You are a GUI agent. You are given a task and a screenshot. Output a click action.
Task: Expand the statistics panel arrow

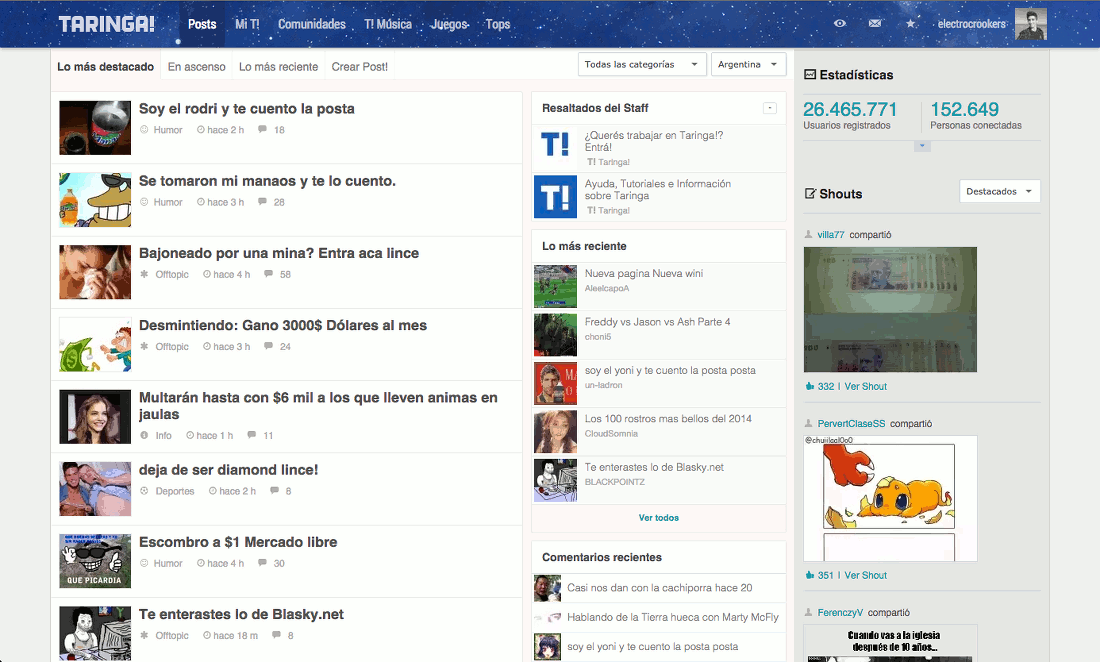922,146
